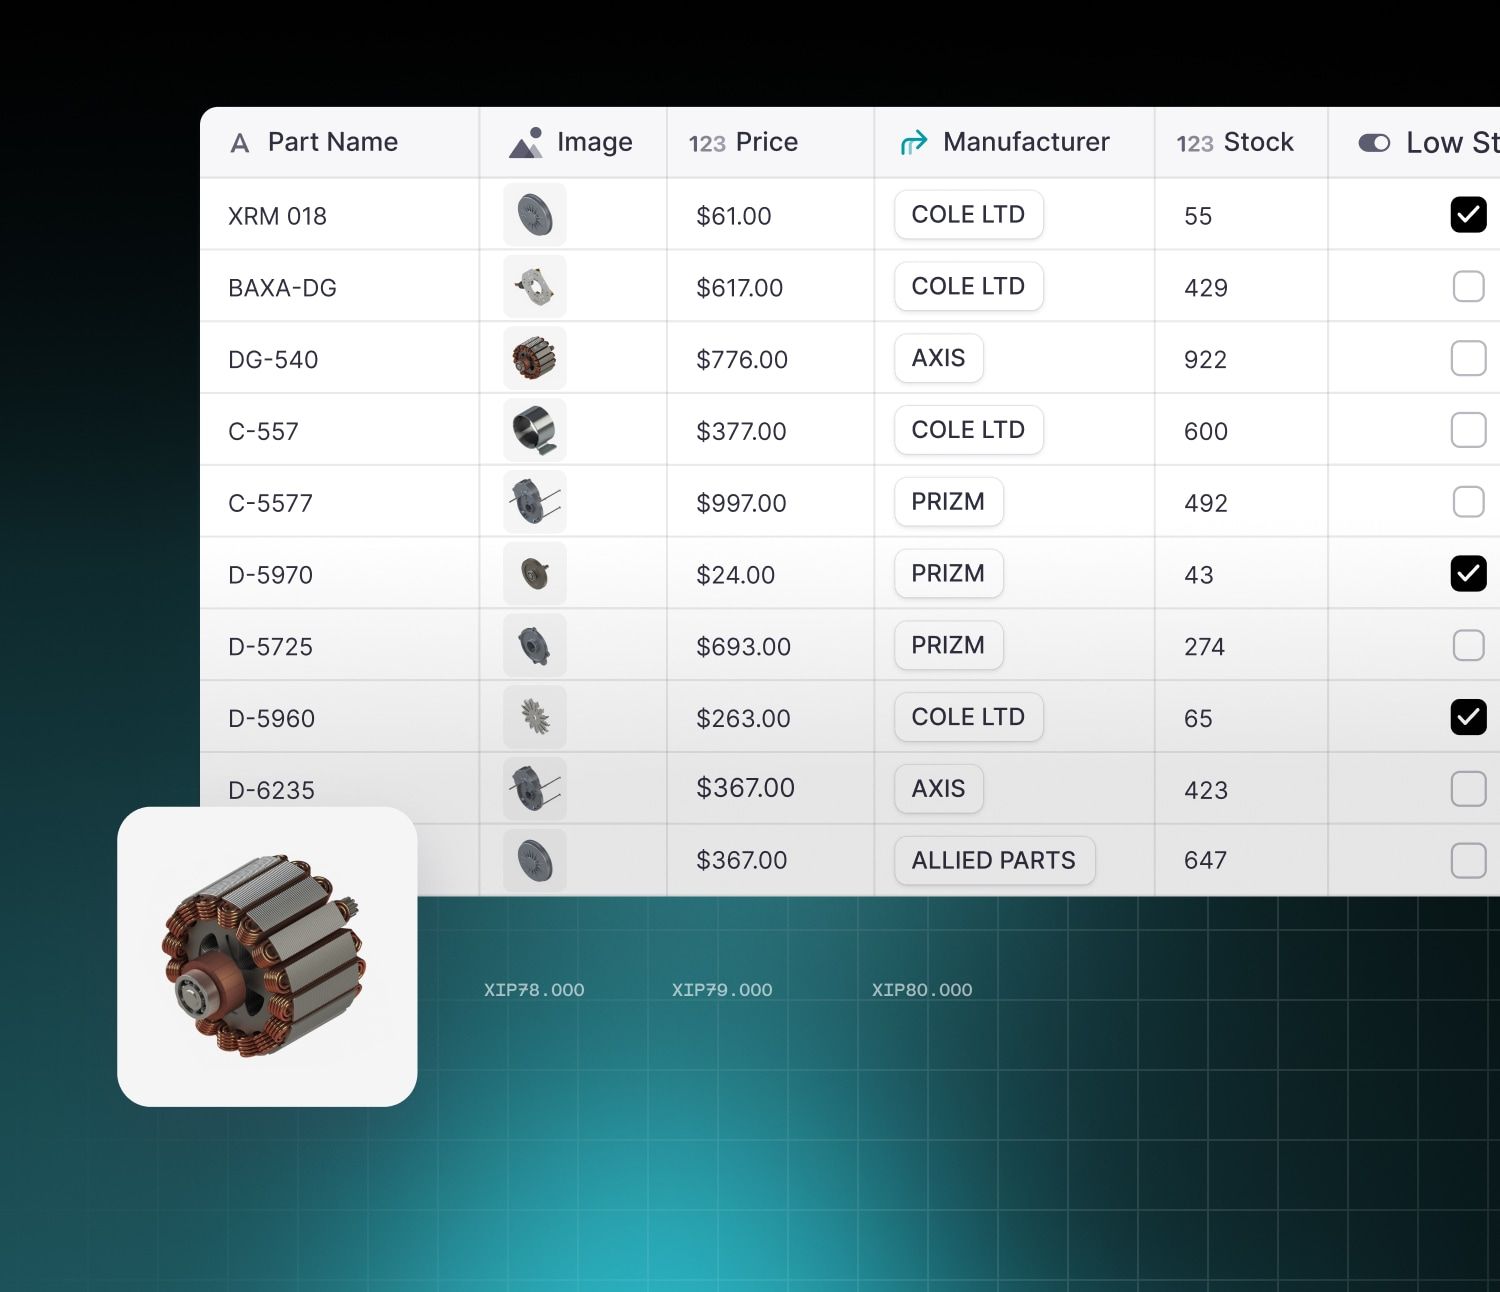1500x1292 pixels.
Task: Open the DG-540 rotor image thumbnail
Action: tap(535, 358)
